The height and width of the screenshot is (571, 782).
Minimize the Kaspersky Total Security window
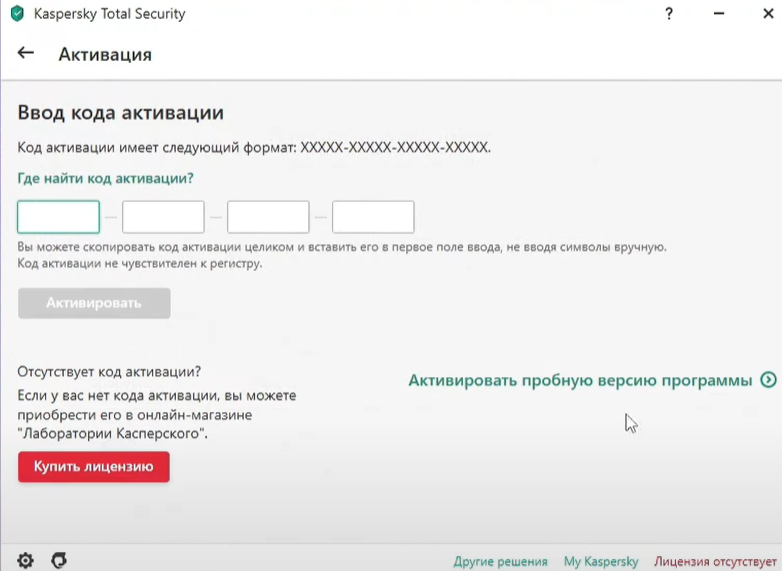click(719, 13)
